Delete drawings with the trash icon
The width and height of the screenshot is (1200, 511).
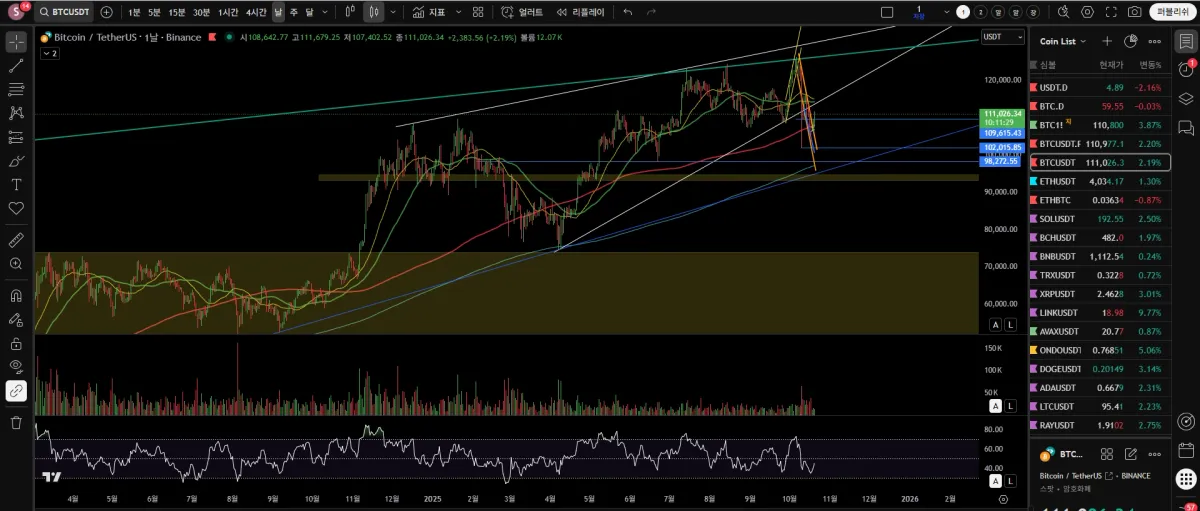click(x=16, y=423)
